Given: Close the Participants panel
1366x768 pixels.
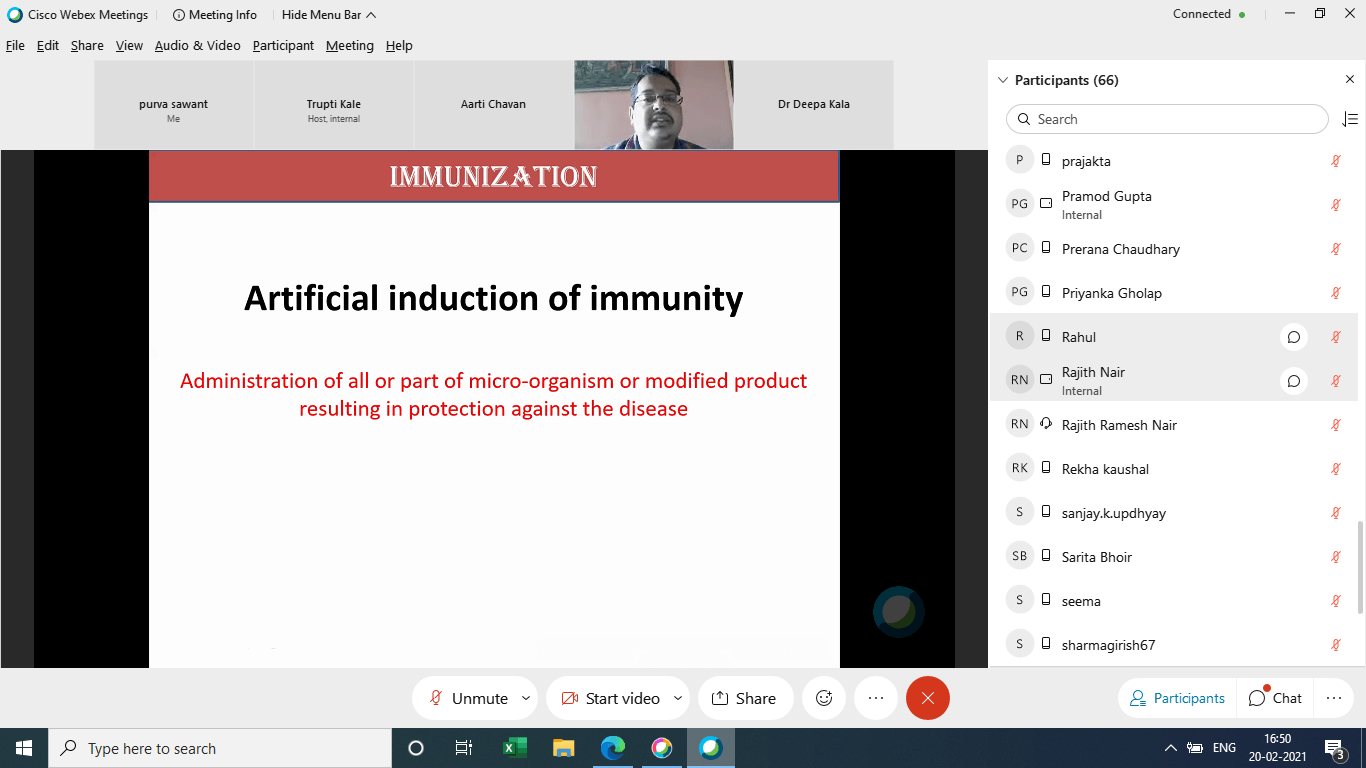Looking at the screenshot, I should point(1349,80).
